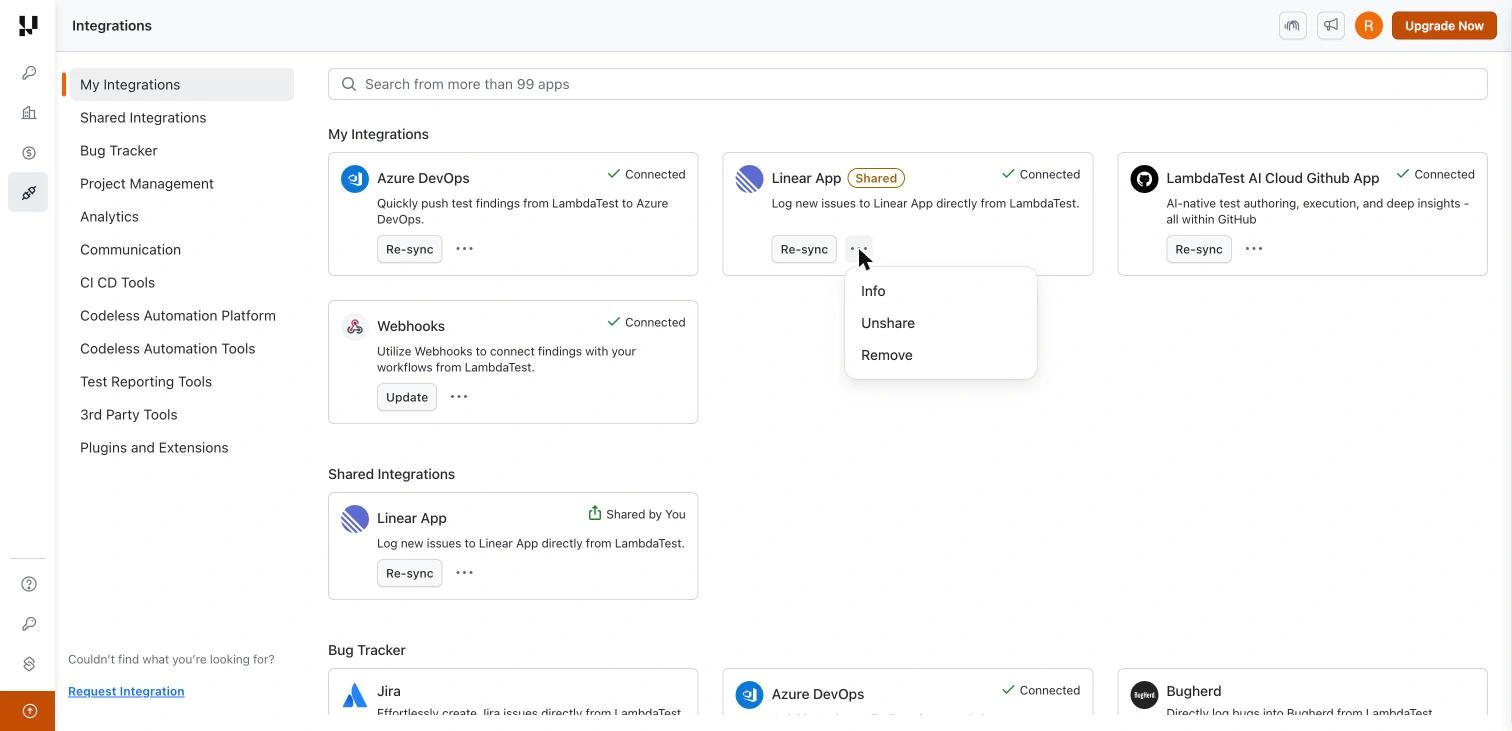Open the Project Management category
Screen dimensions: 1512x731
point(147,184)
